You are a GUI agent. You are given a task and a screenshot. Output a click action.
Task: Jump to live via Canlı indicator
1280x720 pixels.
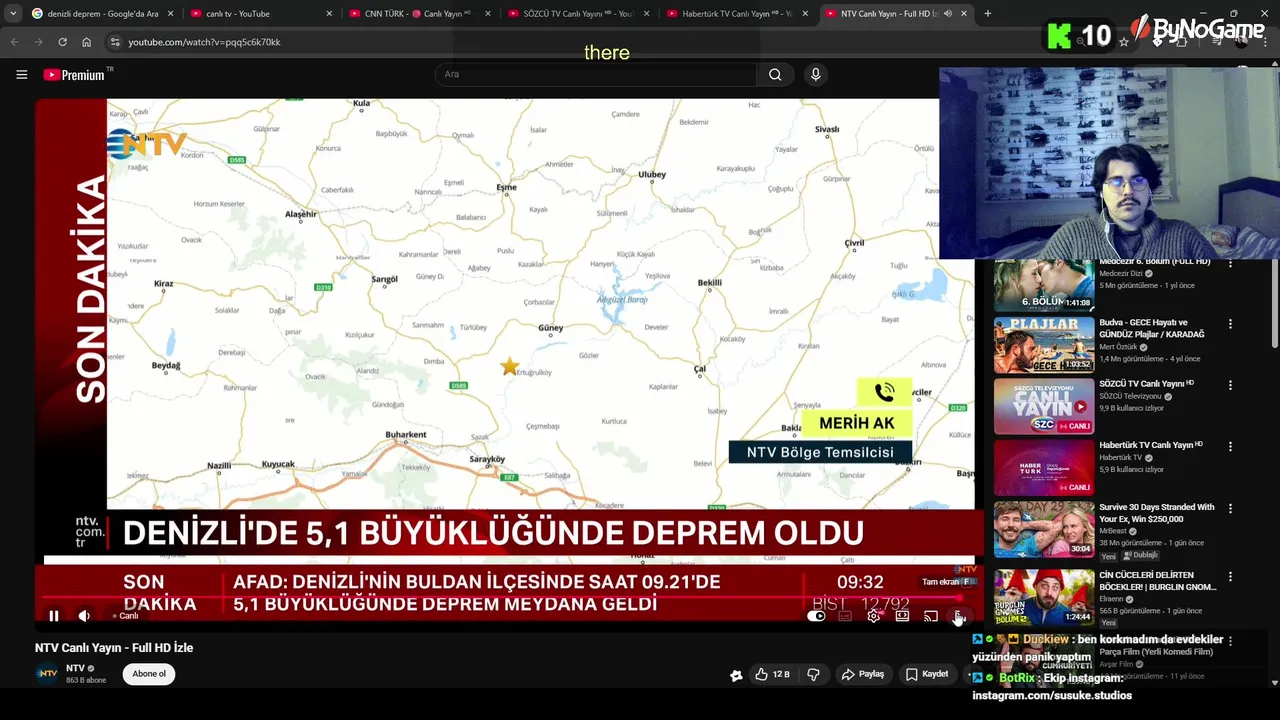point(126,616)
